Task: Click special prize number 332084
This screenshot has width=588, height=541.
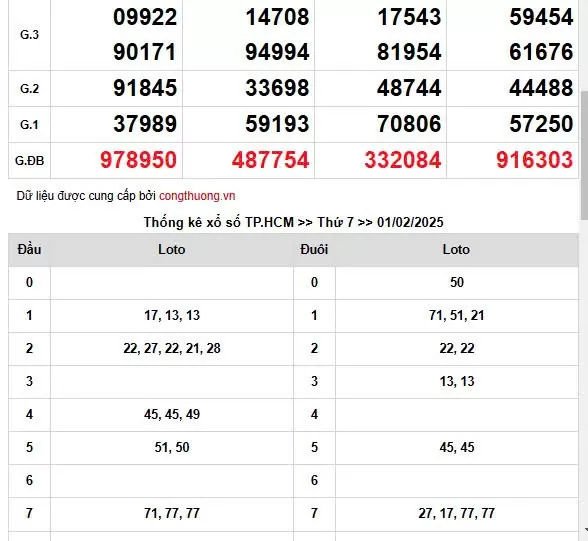Action: click(403, 160)
